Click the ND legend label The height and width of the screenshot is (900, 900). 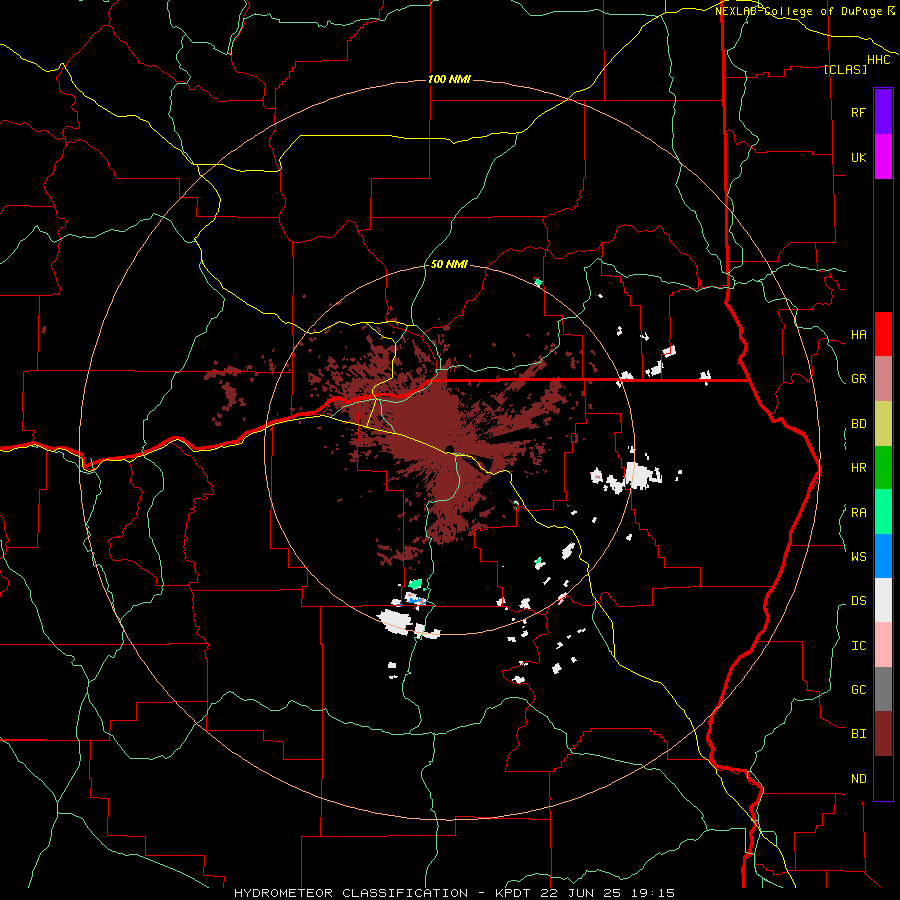click(x=859, y=779)
